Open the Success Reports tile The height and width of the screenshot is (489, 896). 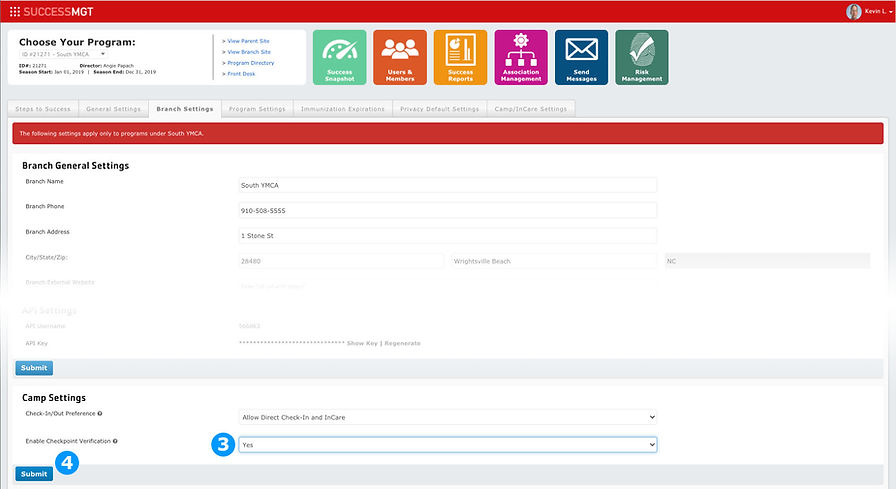[461, 58]
